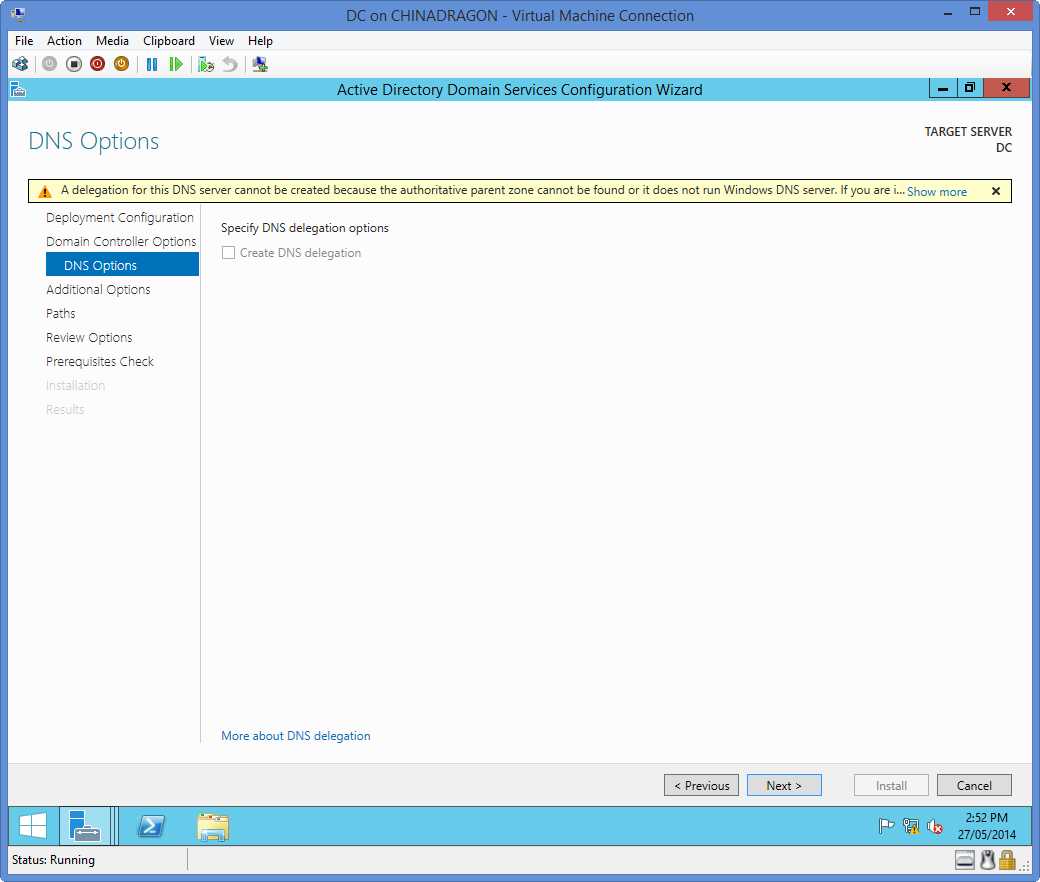Click the Previous button
Viewport: 1040px width, 882px height.
pyautogui.click(x=701, y=785)
